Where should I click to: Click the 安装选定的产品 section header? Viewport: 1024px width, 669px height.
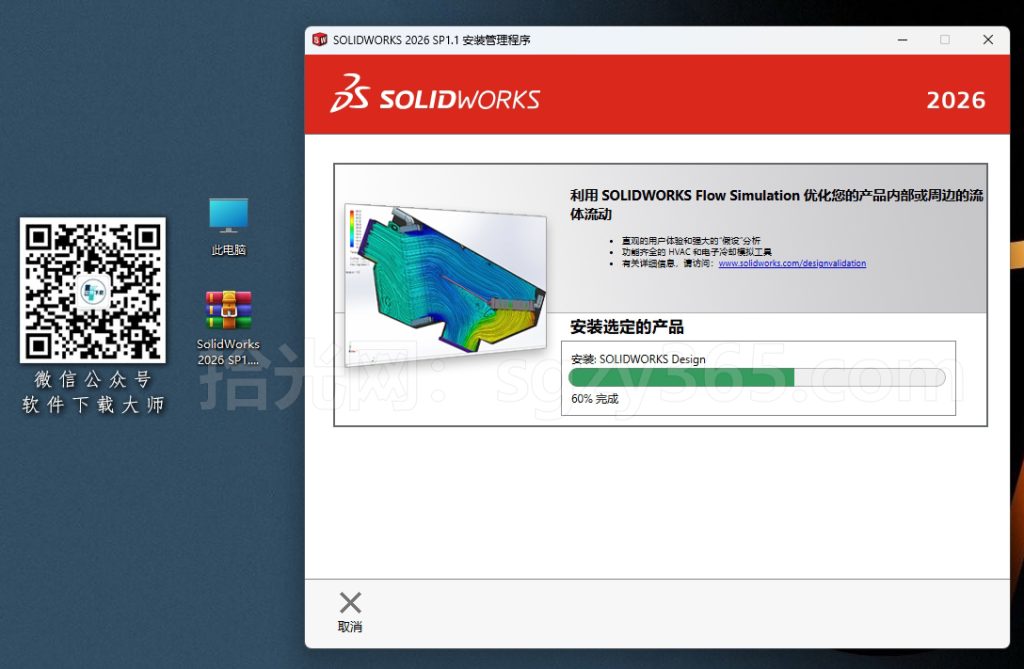pos(627,326)
